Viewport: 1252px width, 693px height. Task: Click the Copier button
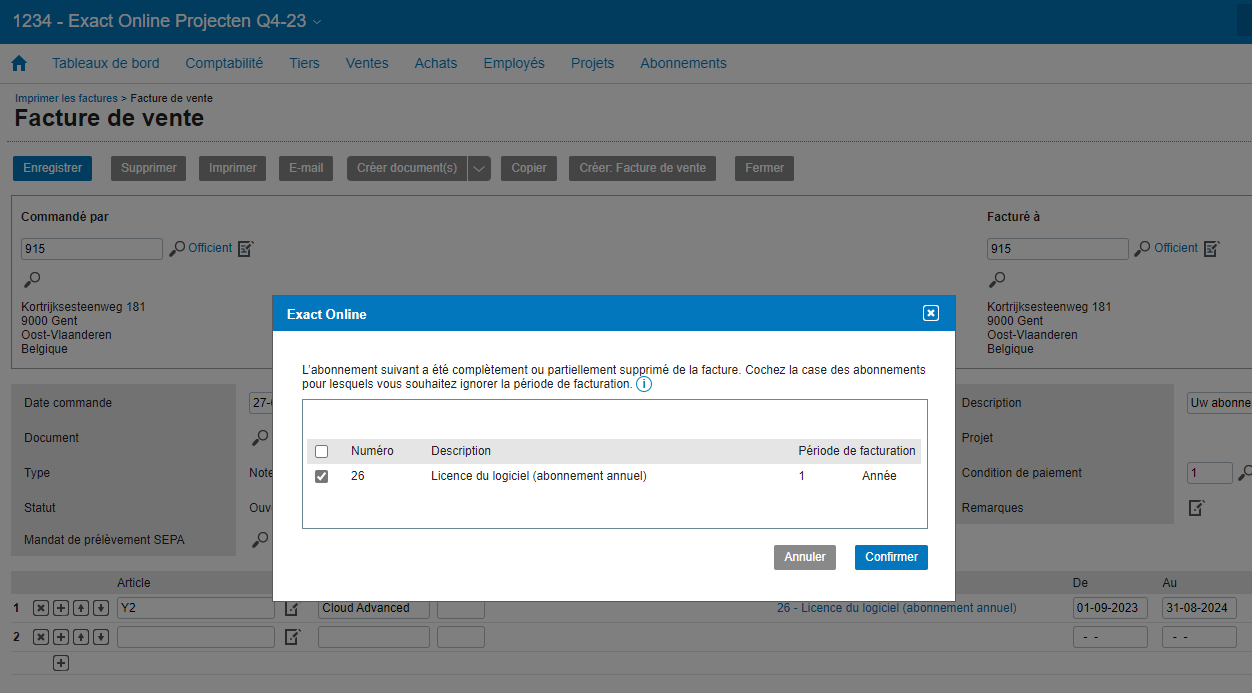coord(529,168)
